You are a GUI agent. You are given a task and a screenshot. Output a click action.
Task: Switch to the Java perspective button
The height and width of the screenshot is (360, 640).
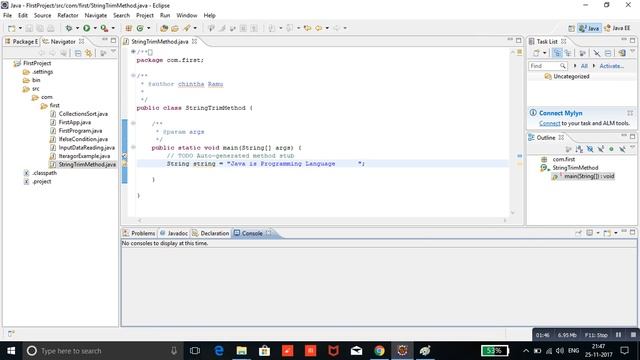[589, 28]
